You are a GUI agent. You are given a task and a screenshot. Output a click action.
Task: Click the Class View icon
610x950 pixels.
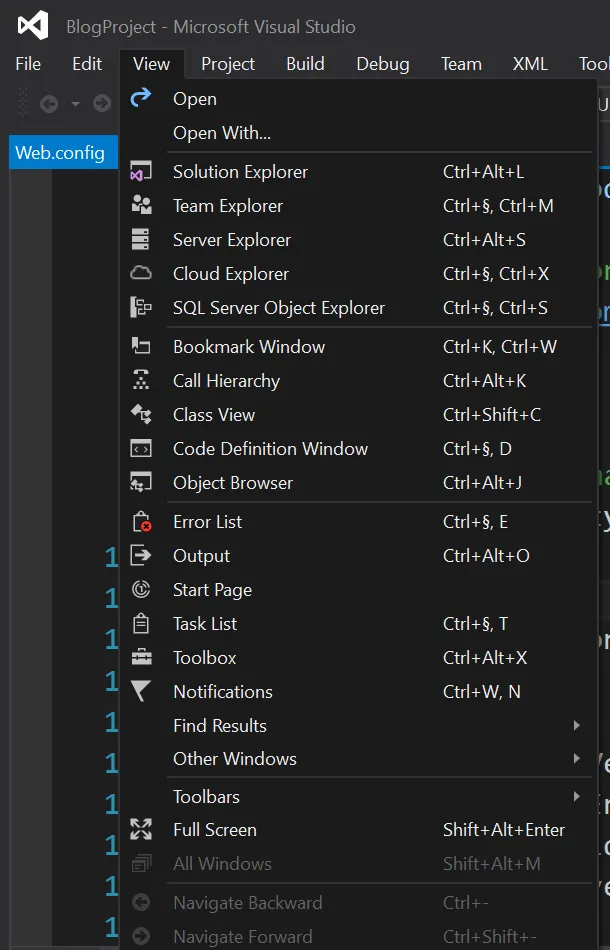[141, 414]
